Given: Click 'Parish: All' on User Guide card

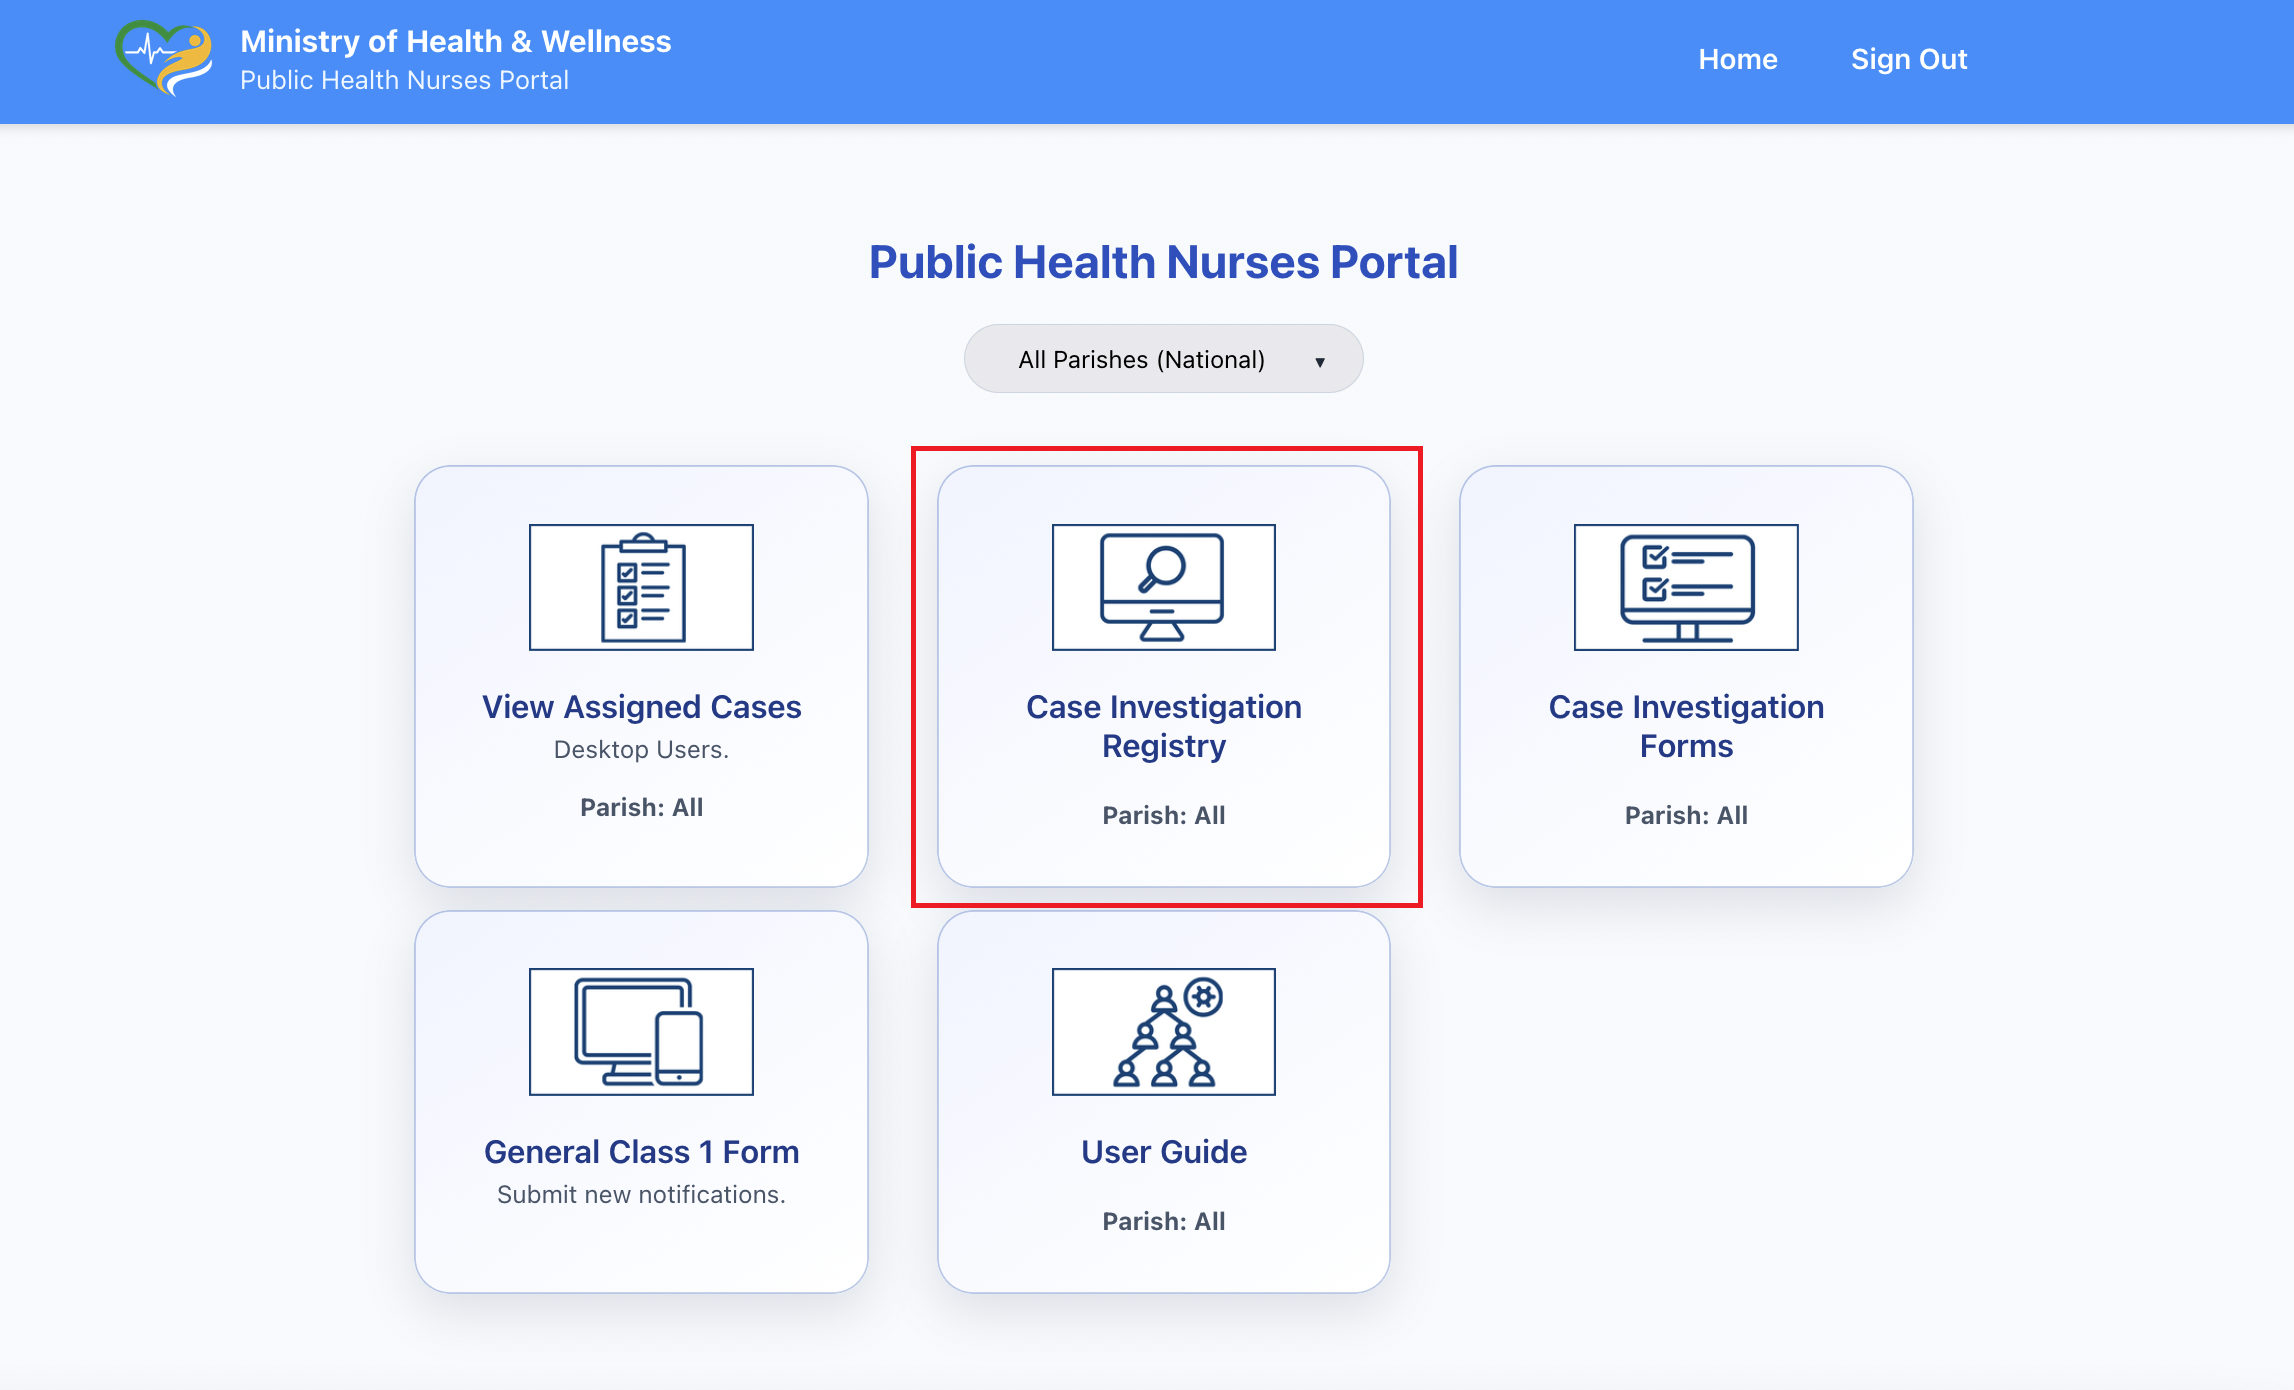Looking at the screenshot, I should [x=1163, y=1221].
